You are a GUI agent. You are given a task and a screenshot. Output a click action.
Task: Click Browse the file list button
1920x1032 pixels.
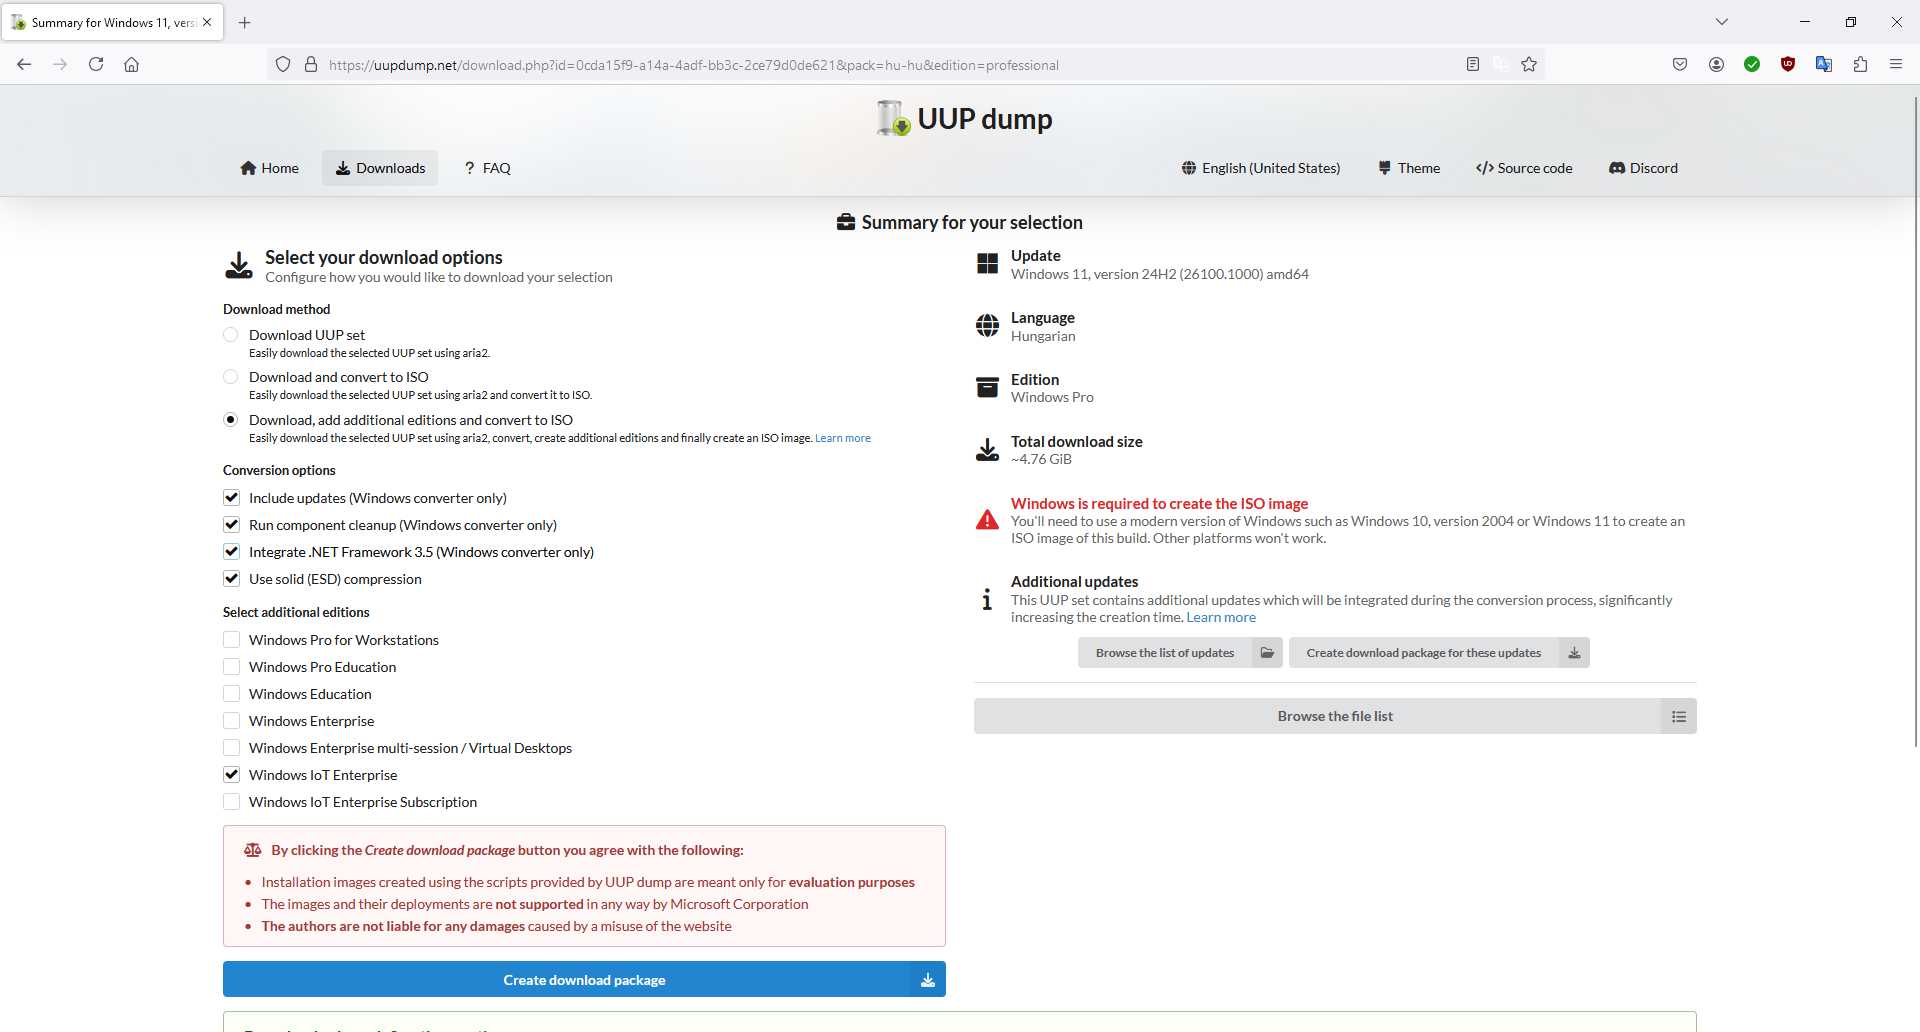1335,716
